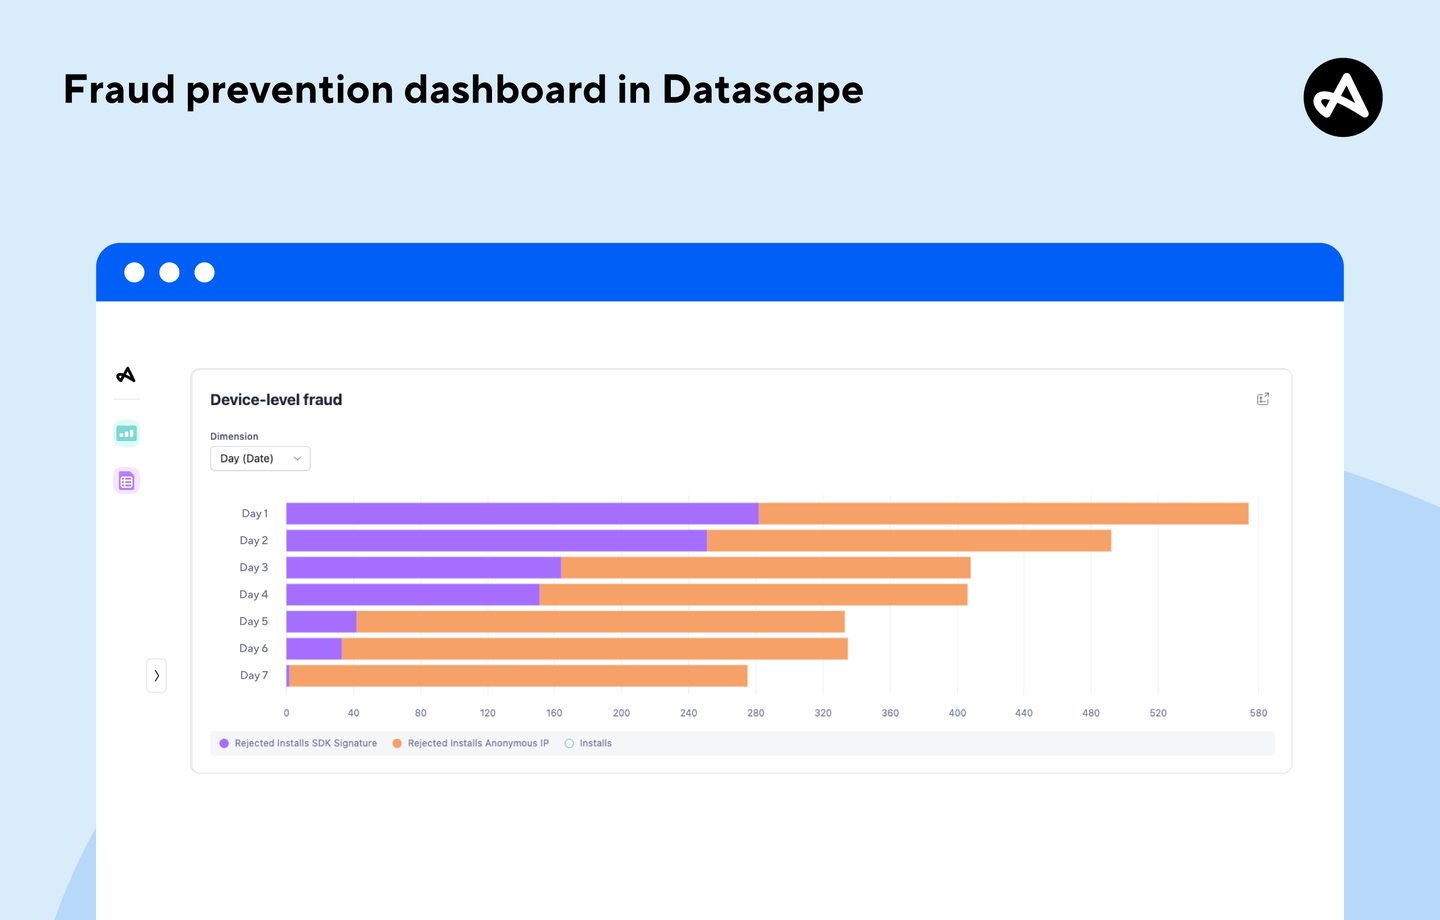
Task: Open the Day (Date) dimension dropdown
Action: tap(260, 458)
